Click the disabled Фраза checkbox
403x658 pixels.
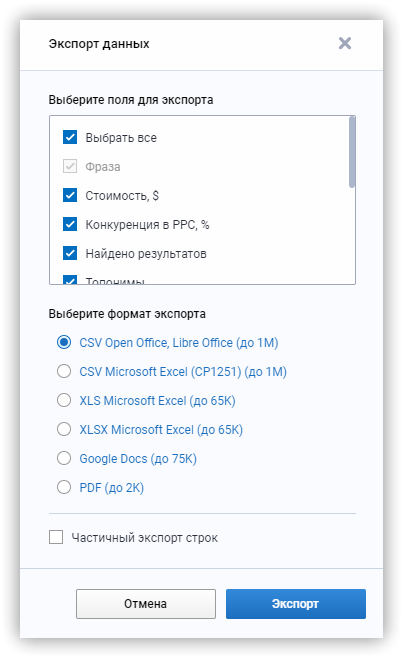coord(70,166)
